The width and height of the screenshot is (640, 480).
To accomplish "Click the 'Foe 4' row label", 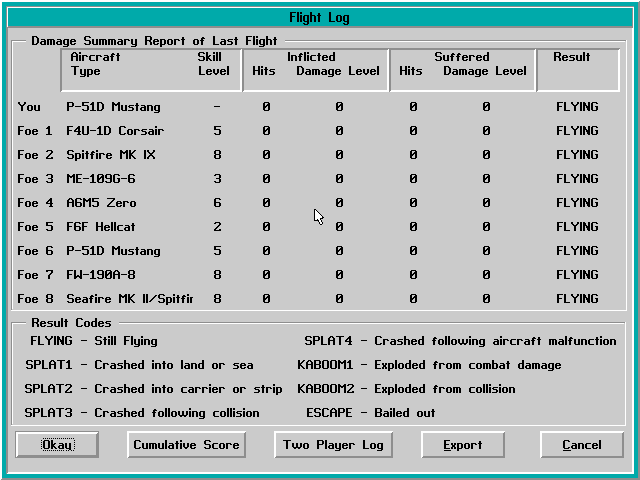I will pyautogui.click(x=35, y=203).
